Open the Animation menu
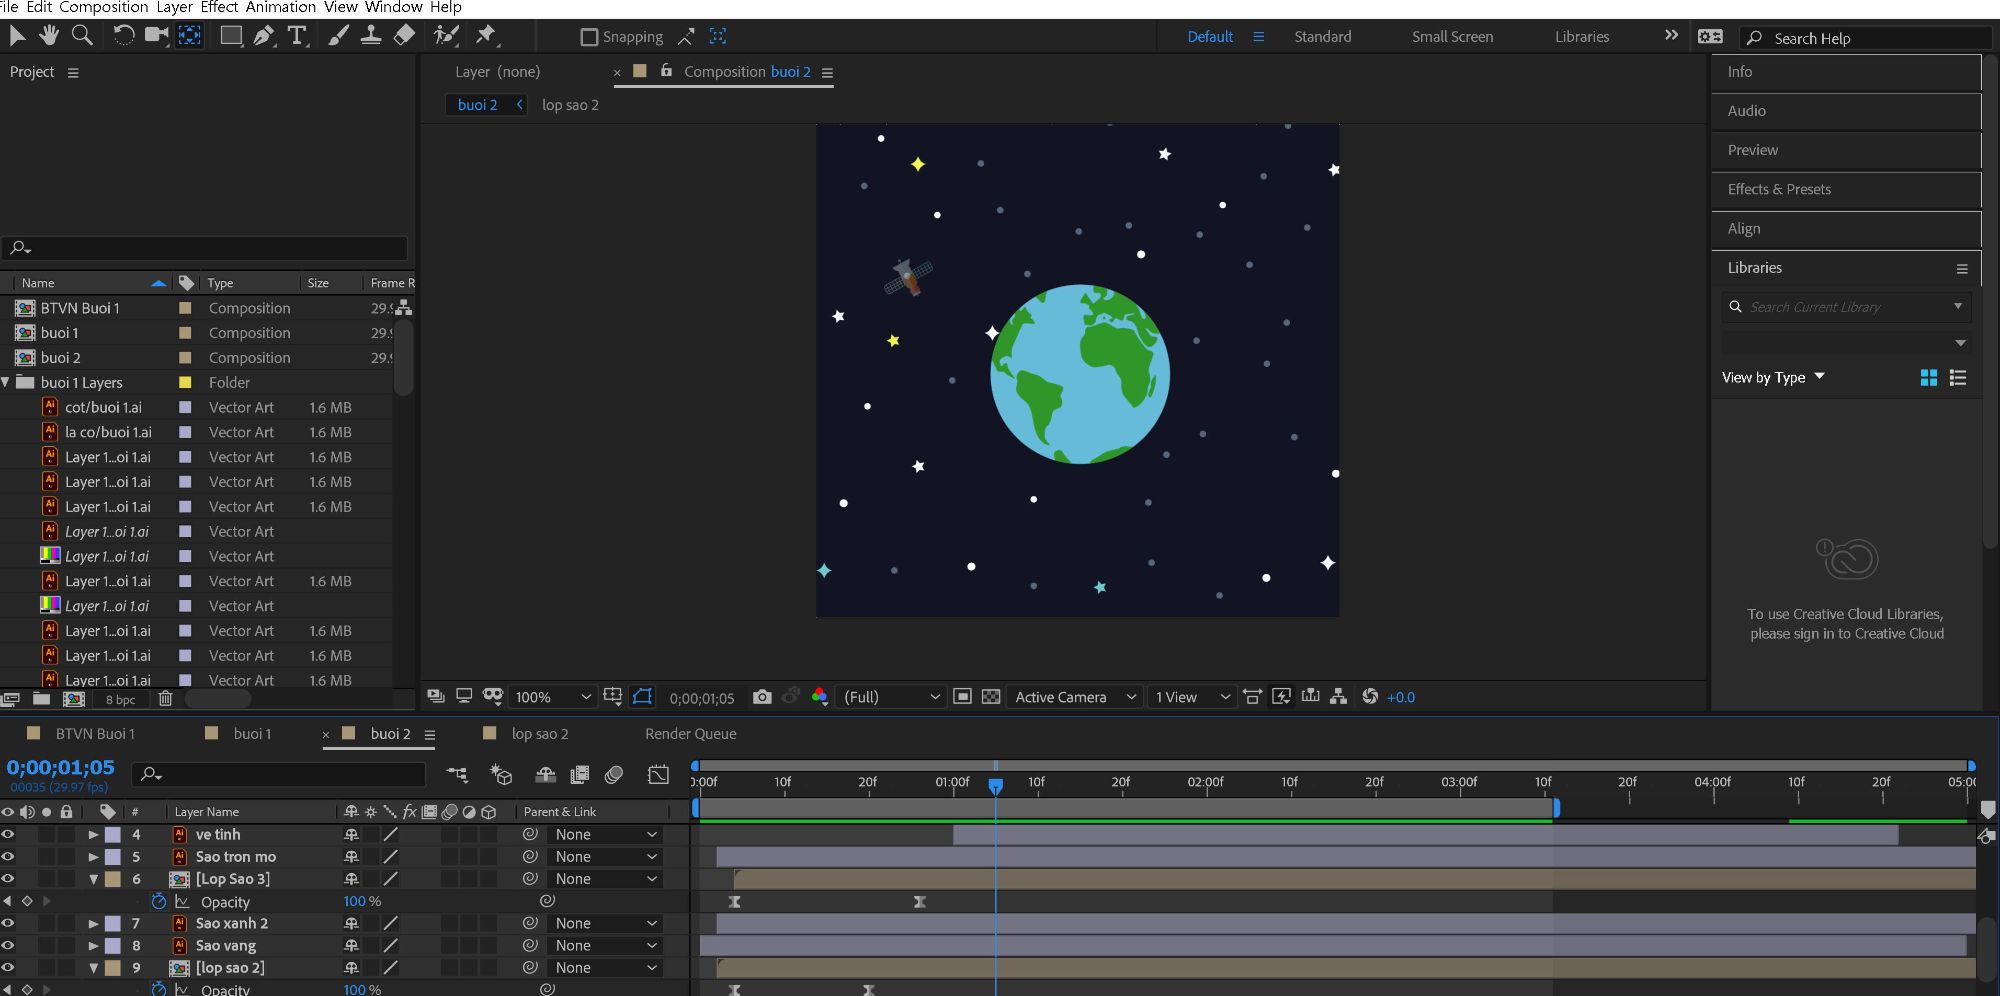Screen dimensions: 2000x996 pyautogui.click(x=280, y=7)
